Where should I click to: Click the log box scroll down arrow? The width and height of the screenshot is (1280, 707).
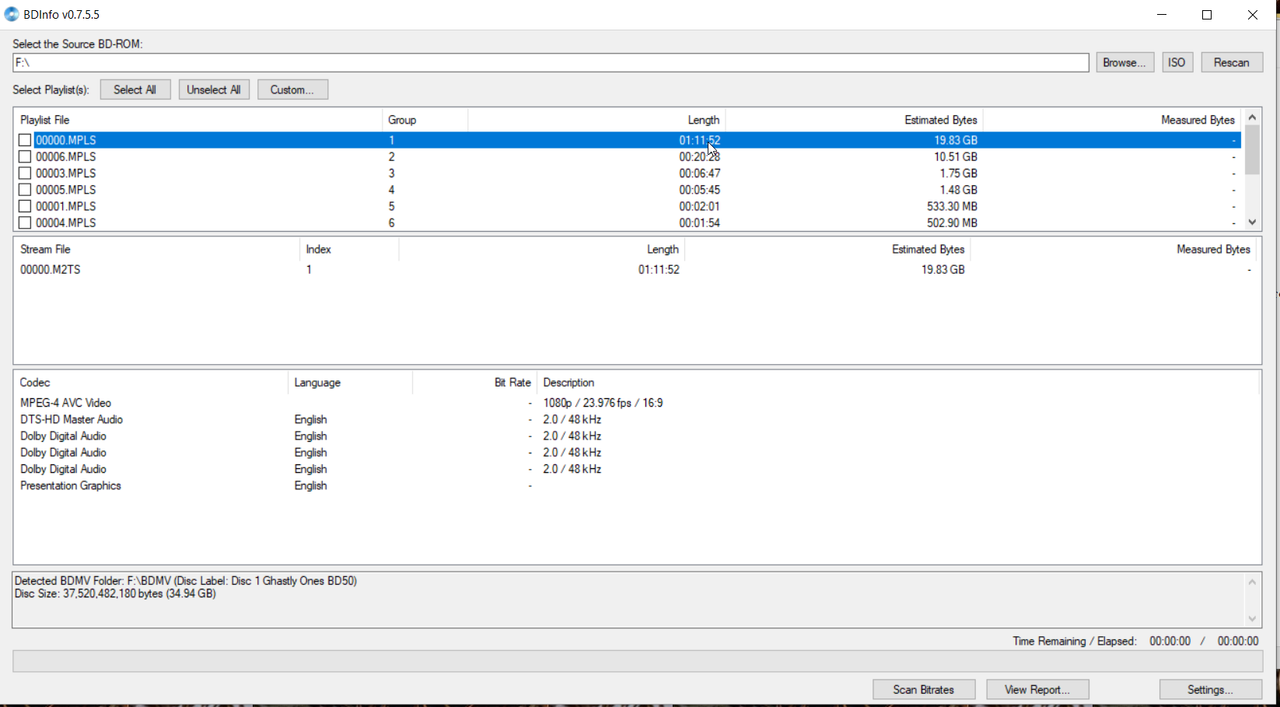(x=1252, y=618)
